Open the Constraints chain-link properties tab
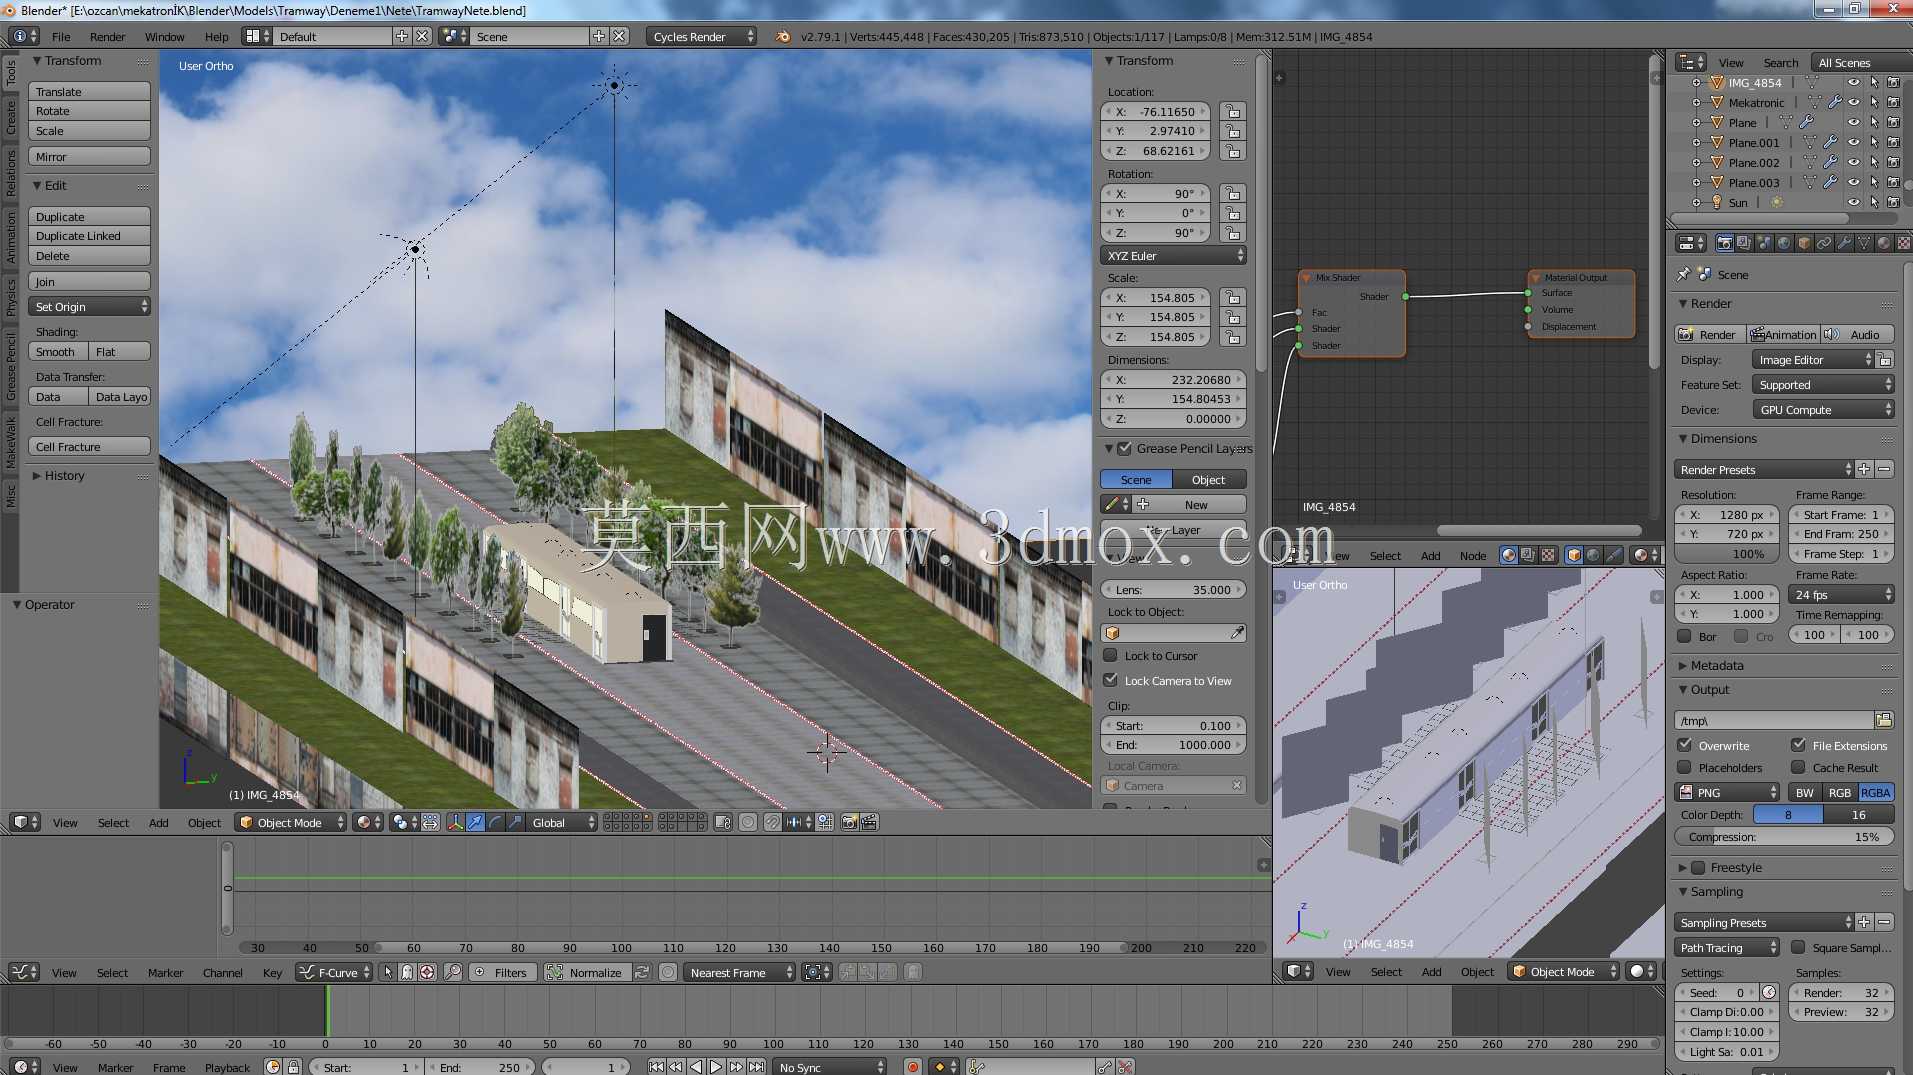Screen dimensions: 1913x1075 point(1824,243)
